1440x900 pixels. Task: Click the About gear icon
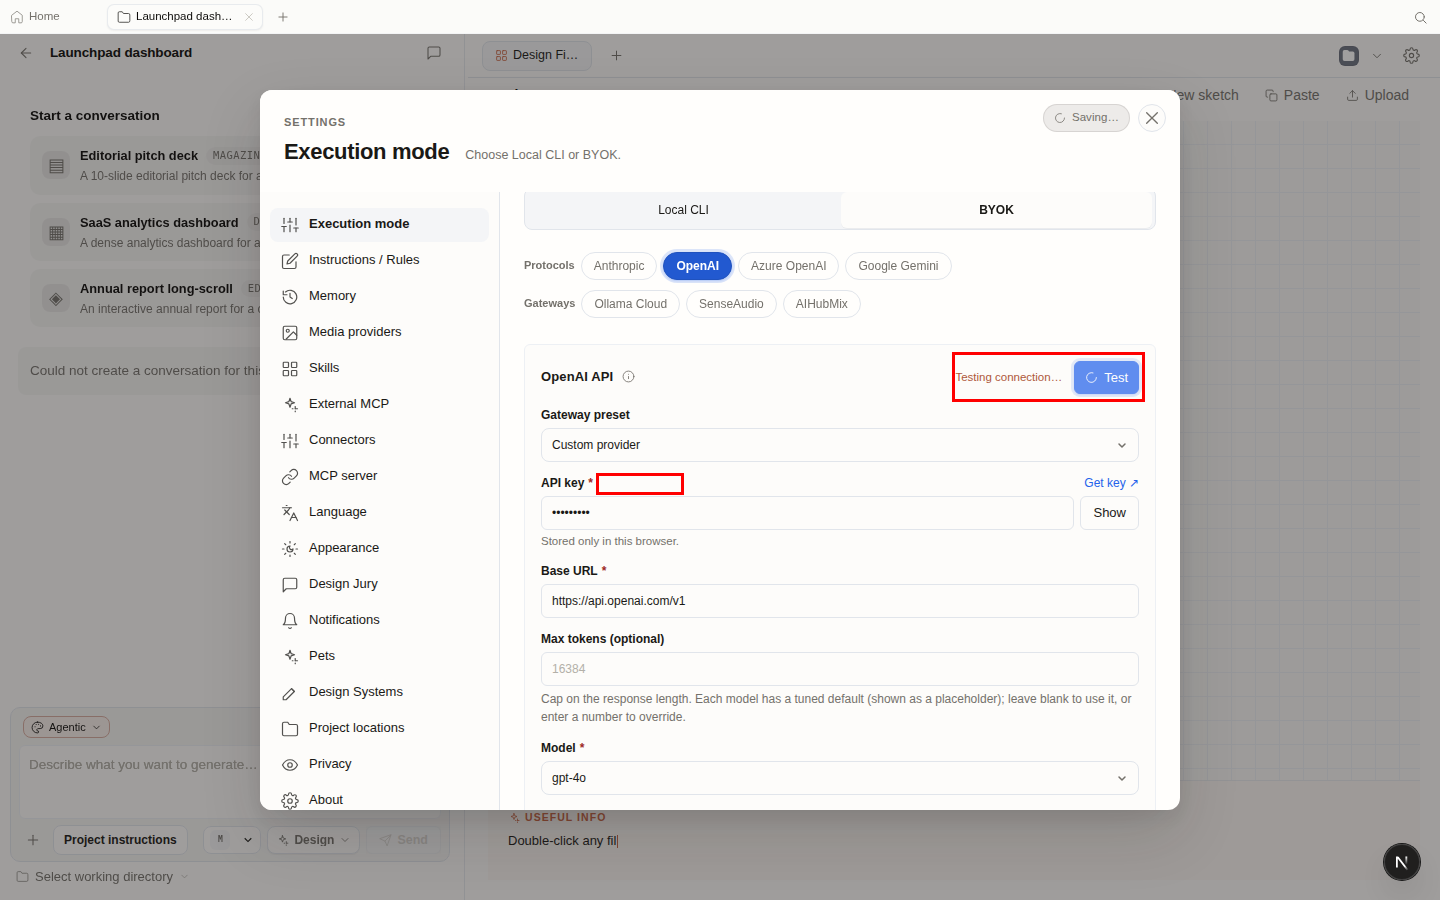coord(290,801)
